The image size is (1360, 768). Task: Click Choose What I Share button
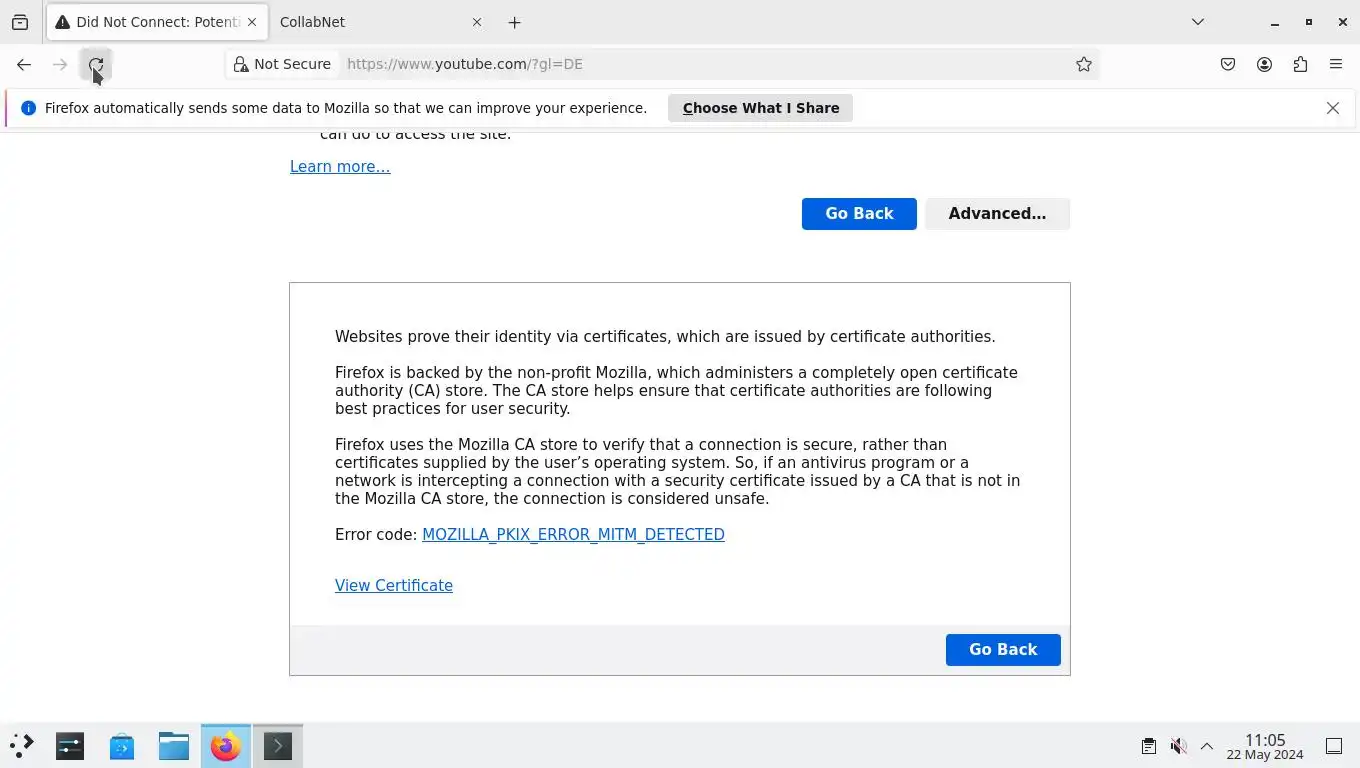click(x=760, y=108)
